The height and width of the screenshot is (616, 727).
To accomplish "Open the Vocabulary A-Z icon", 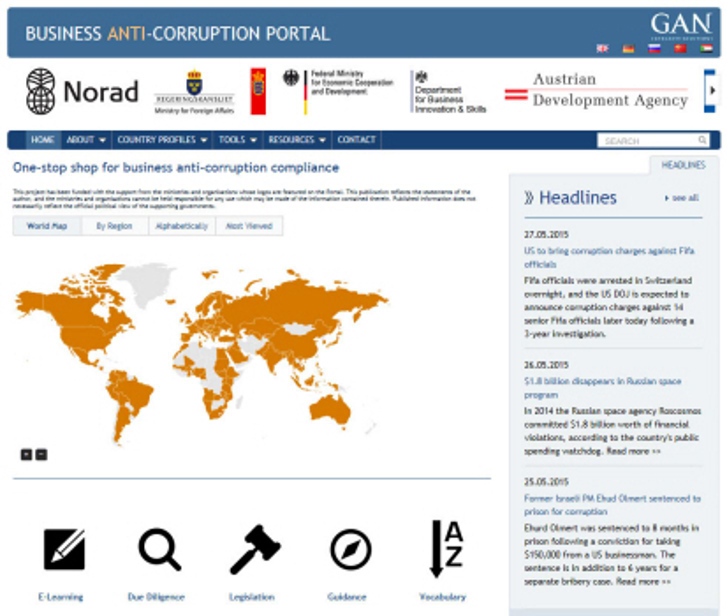I will coord(442,550).
